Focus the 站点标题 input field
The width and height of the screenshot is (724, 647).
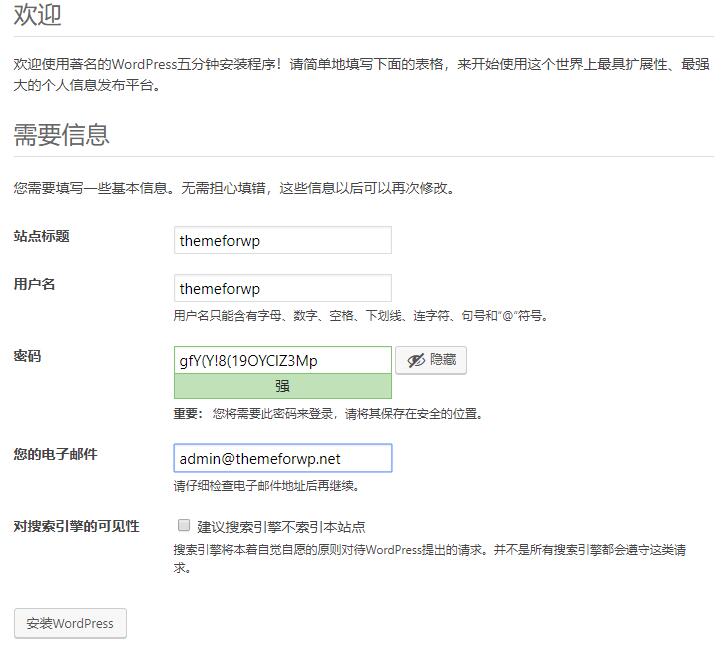282,240
